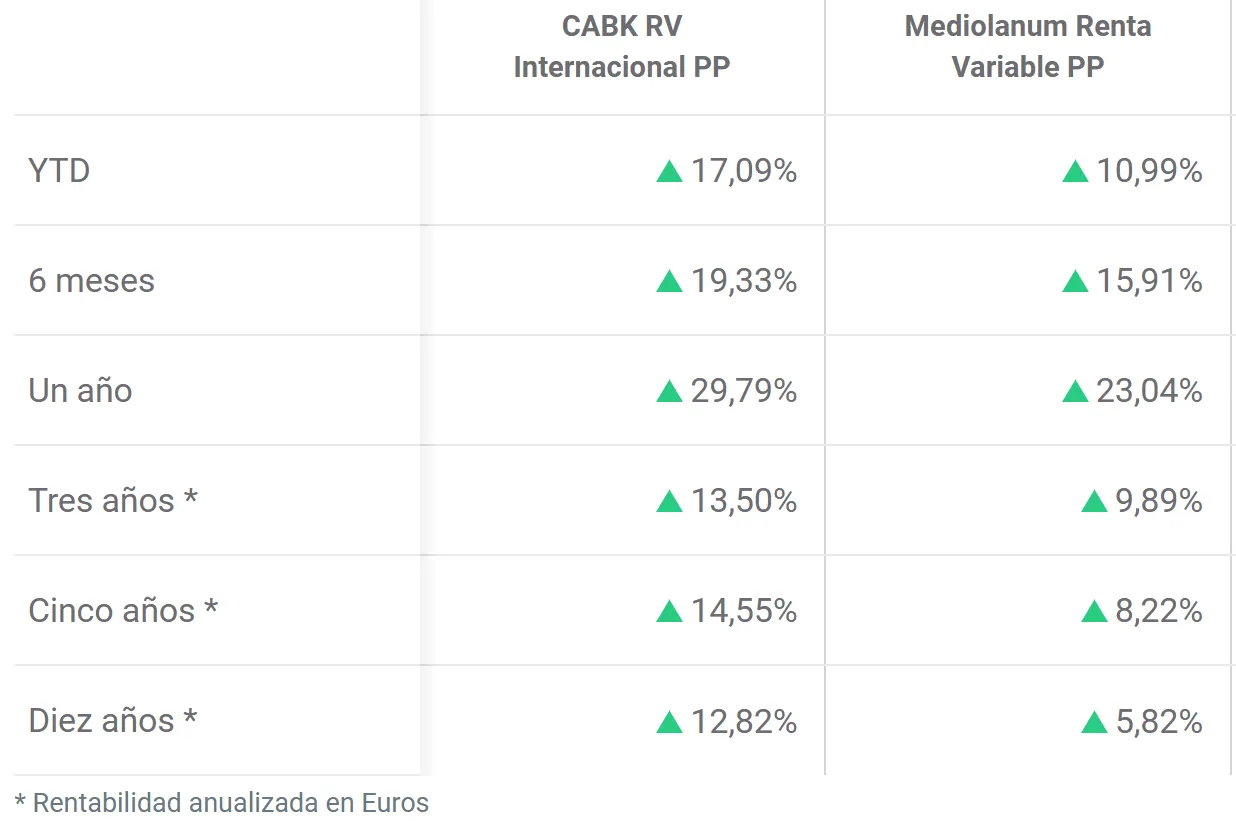Viewport: 1236px width, 821px height.
Task: Select the up arrow beside 19,33%
Action: (x=669, y=282)
